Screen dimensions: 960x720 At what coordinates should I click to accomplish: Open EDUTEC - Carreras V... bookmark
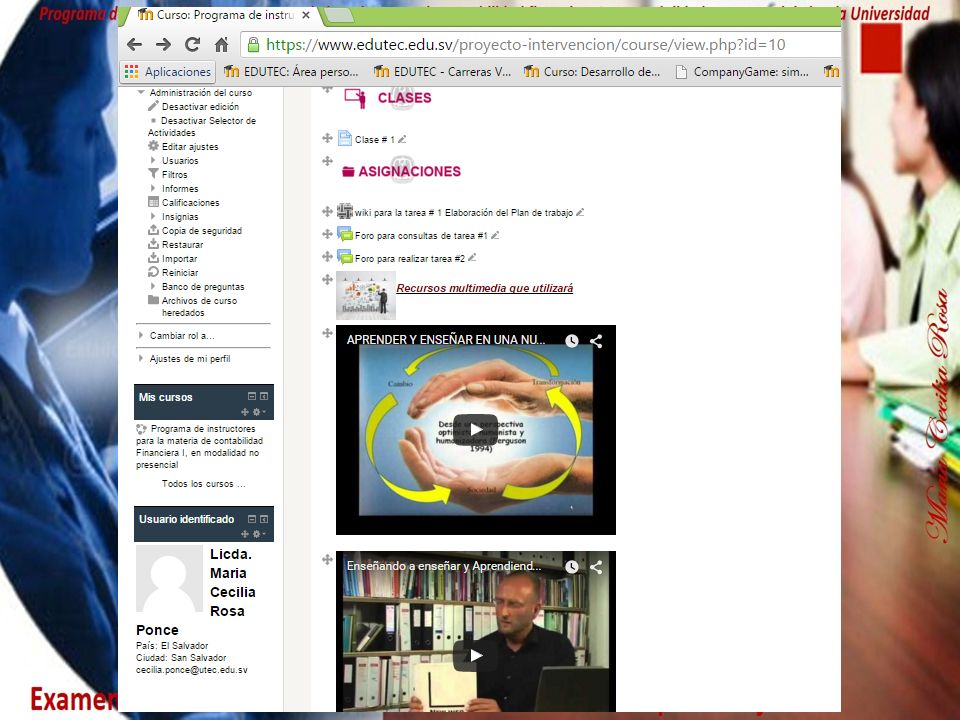point(442,72)
